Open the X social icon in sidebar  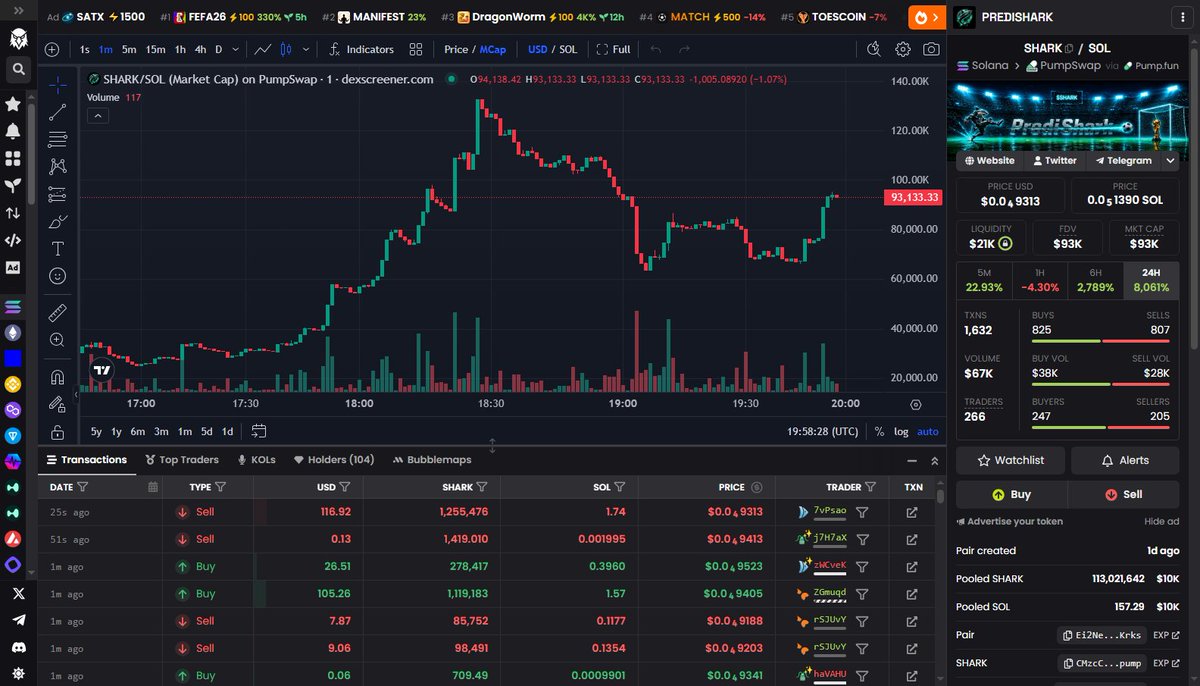click(18, 593)
